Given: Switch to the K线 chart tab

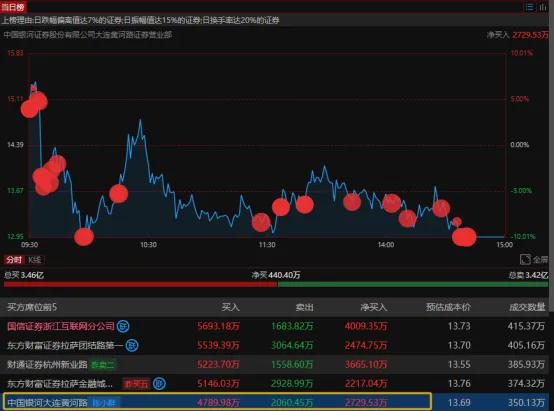Looking at the screenshot, I should [x=35, y=260].
